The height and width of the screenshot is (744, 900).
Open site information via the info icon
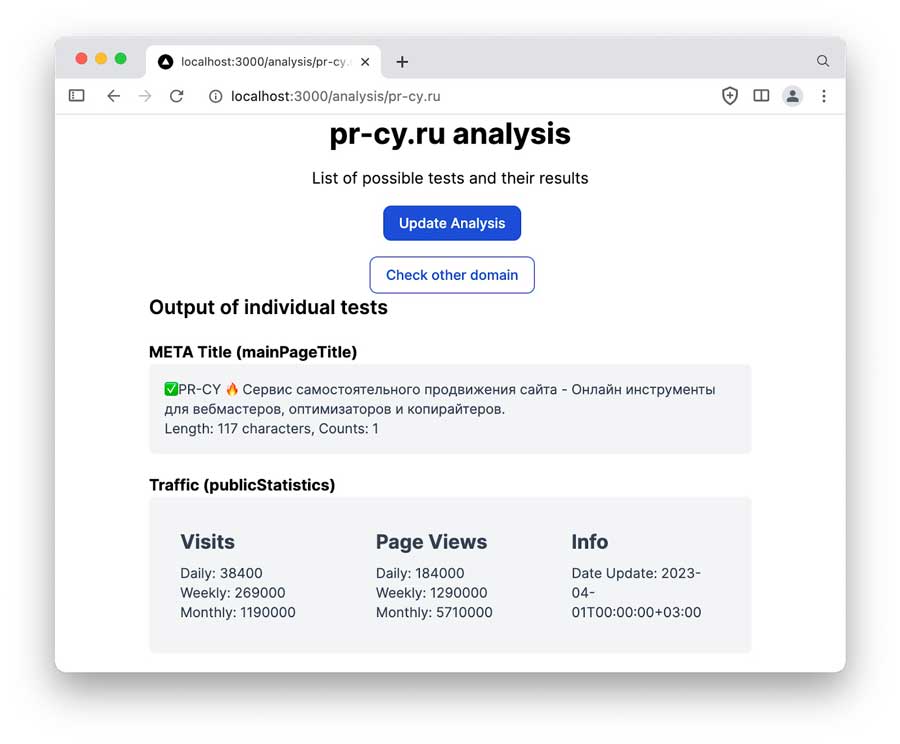(x=215, y=96)
